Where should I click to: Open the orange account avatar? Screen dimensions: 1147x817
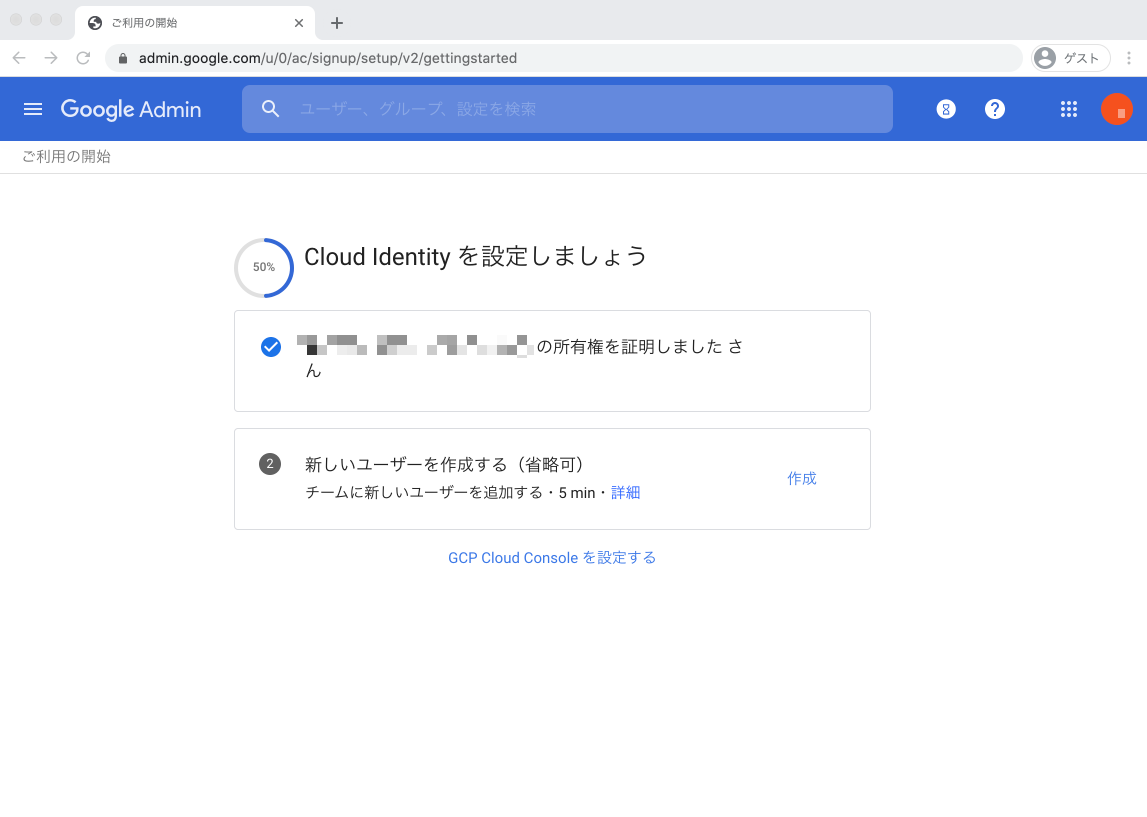1116,109
